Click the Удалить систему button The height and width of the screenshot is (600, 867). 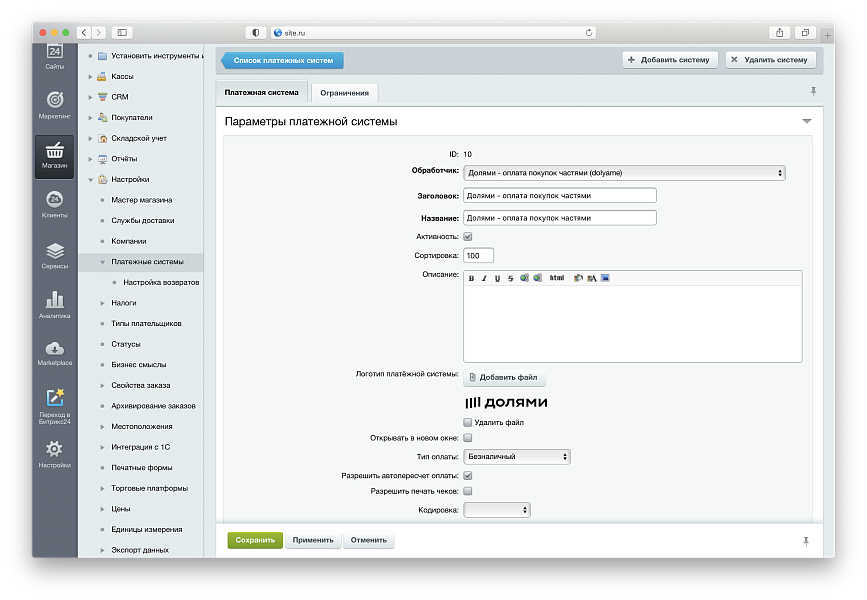point(770,60)
